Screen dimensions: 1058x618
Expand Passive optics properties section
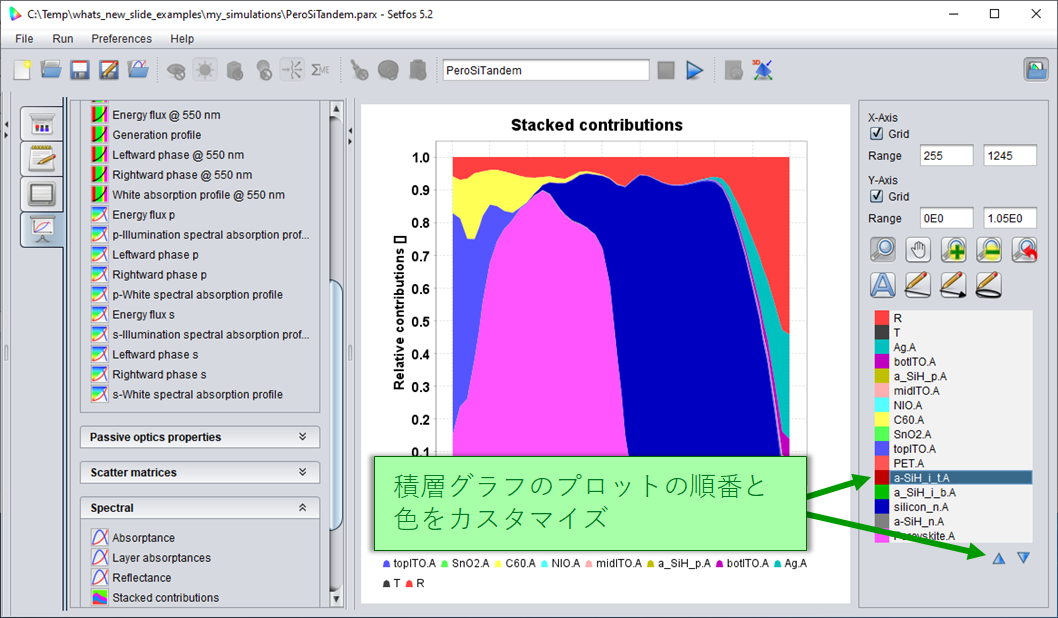(200, 437)
